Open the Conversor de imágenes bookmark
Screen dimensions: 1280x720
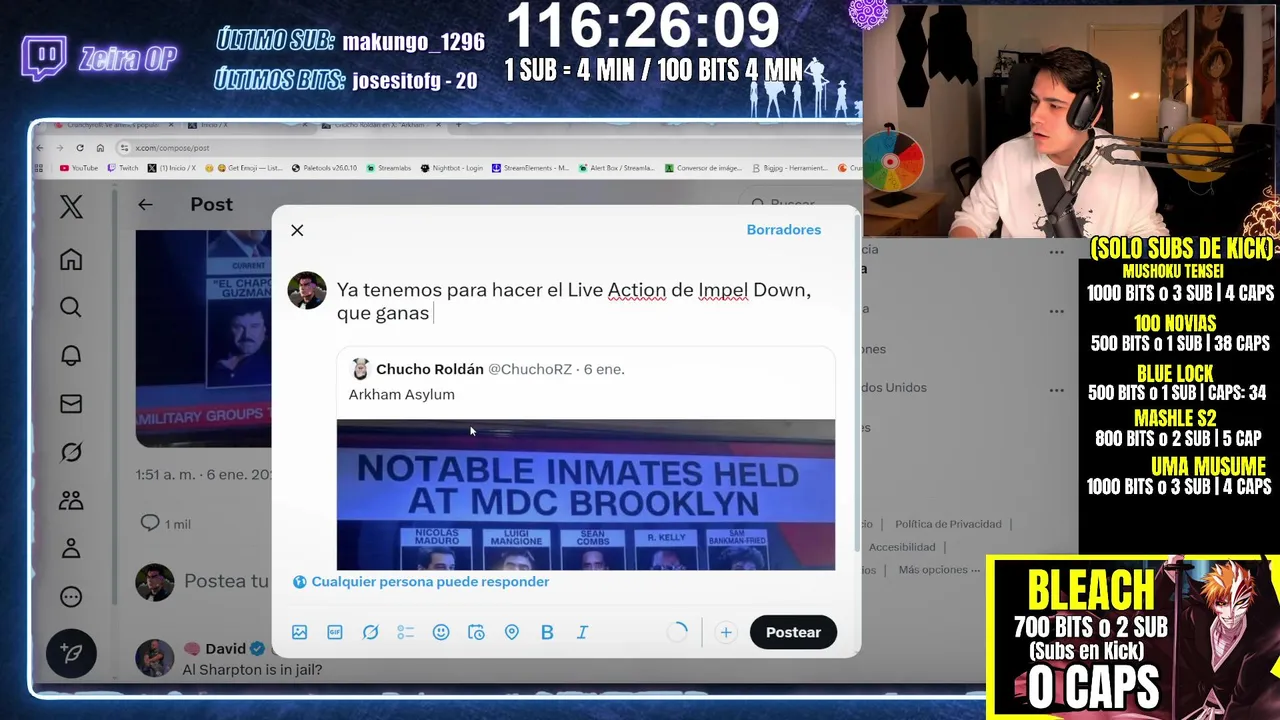(703, 168)
